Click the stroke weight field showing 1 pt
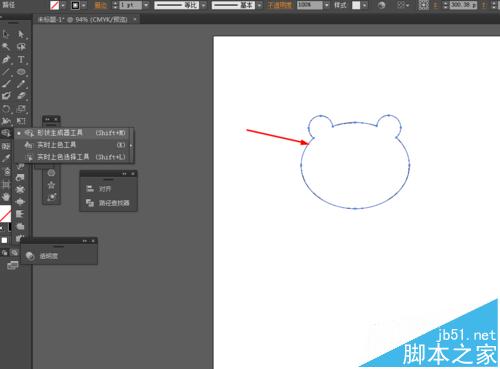Screen dimensions: 500x369 (x=130, y=5)
